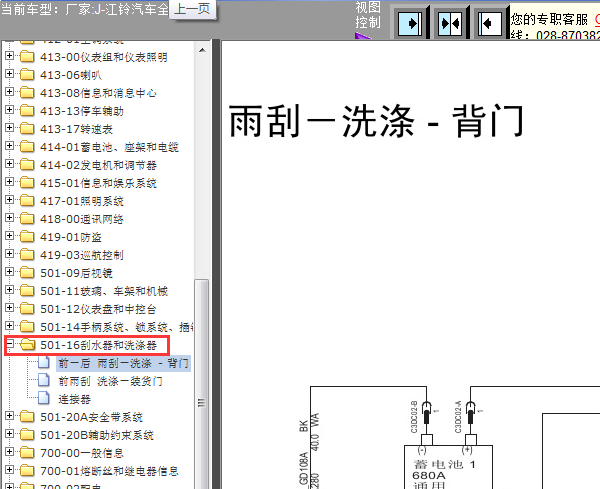
Task: Click the 413-00仪表组和仪表照明 folder icon
Action: coord(27,57)
